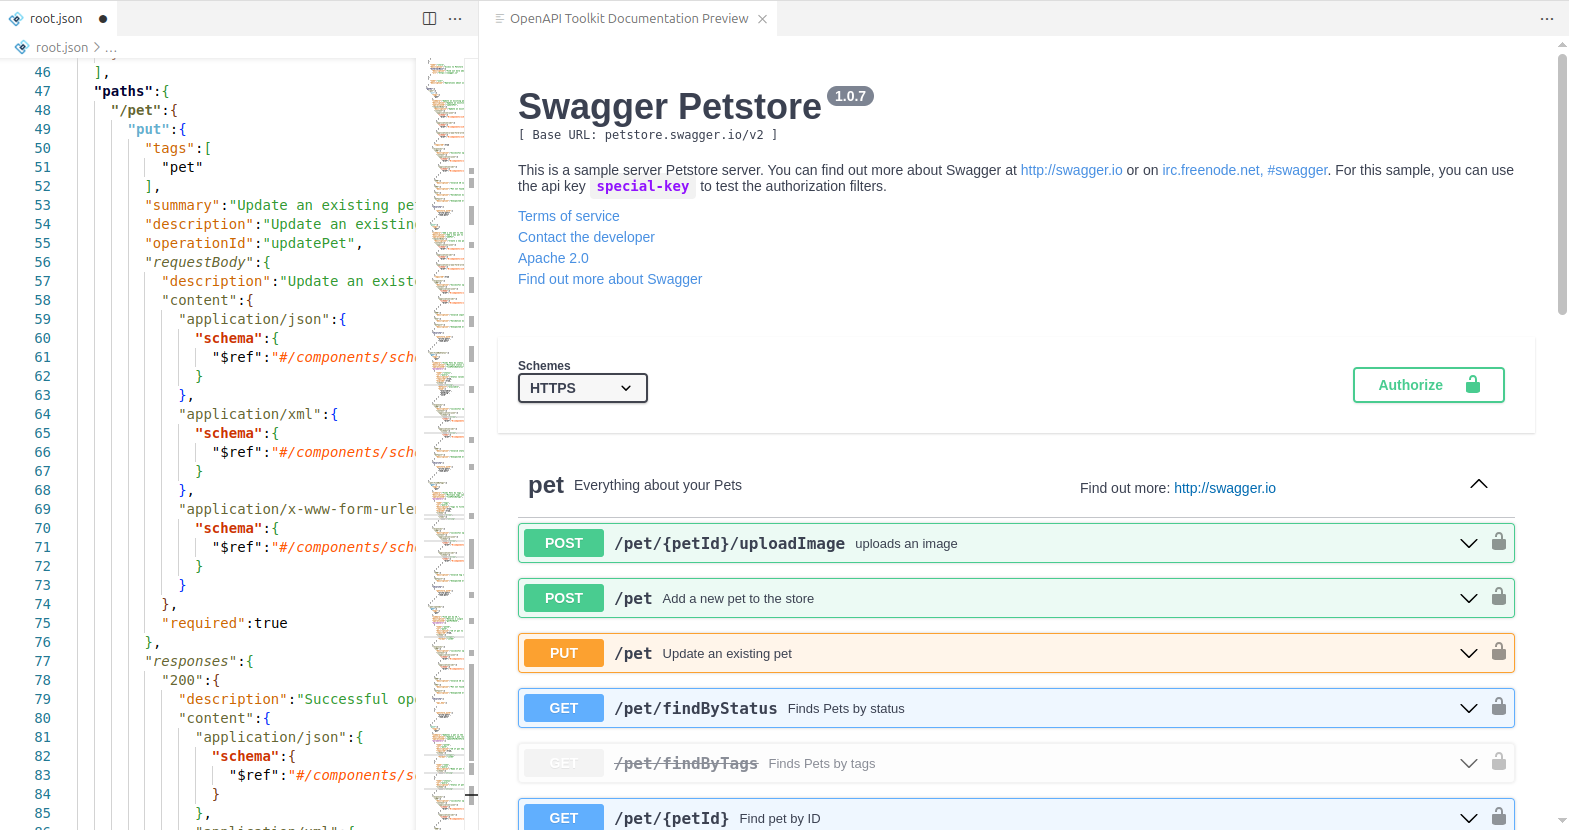Click the "200" response key on line 78
1569x830 pixels.
coord(183,680)
